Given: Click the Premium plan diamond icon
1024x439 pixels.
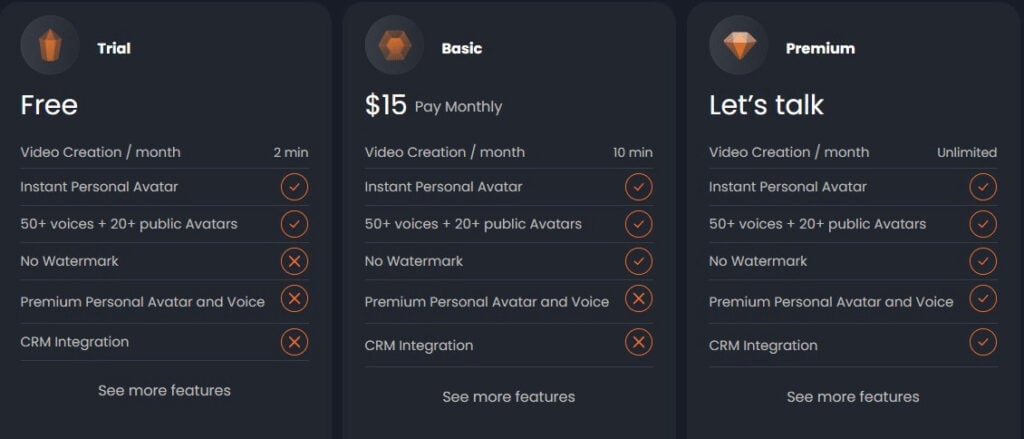Looking at the screenshot, I should (x=739, y=45).
